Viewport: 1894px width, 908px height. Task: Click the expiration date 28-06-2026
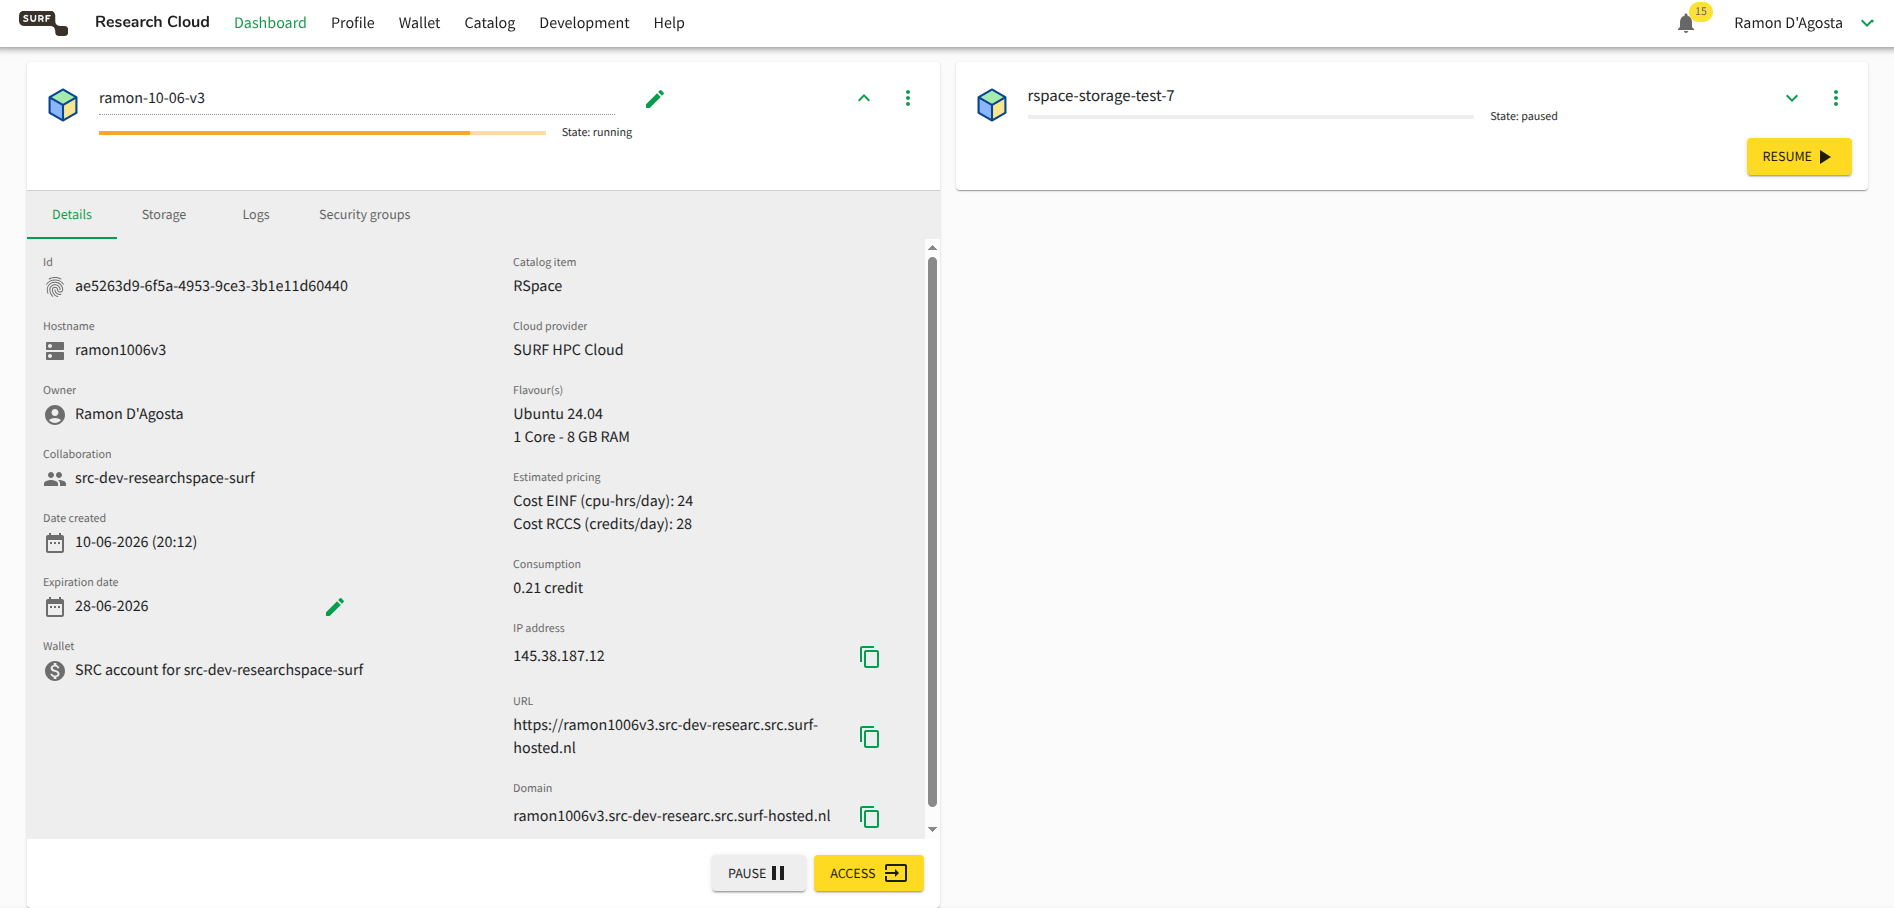tap(112, 606)
